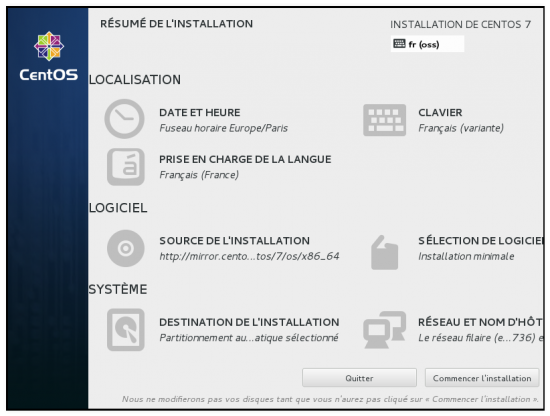Screen dimensions: 550x416
Task: Click the text Fuseau horaire Europe/Paris
Action: click(x=223, y=128)
